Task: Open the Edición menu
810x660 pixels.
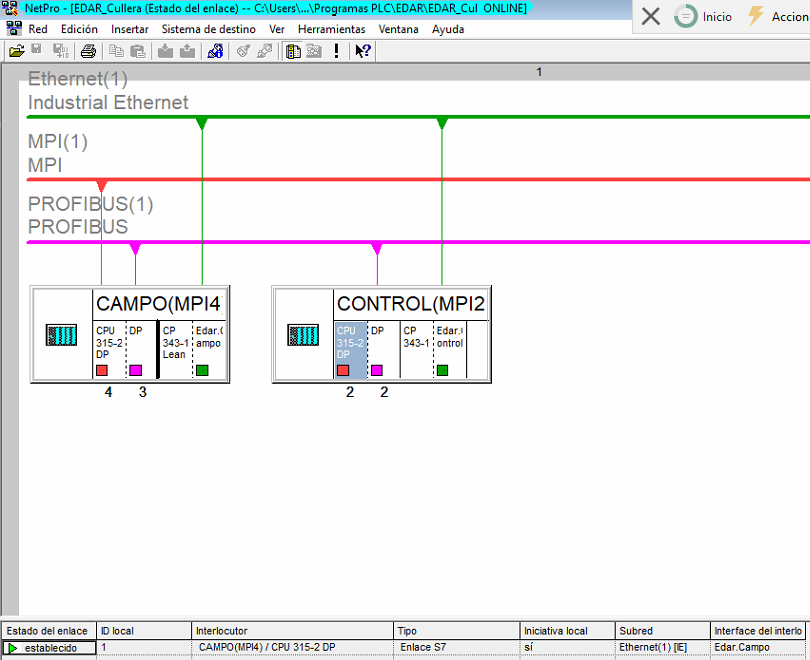Action: (79, 29)
